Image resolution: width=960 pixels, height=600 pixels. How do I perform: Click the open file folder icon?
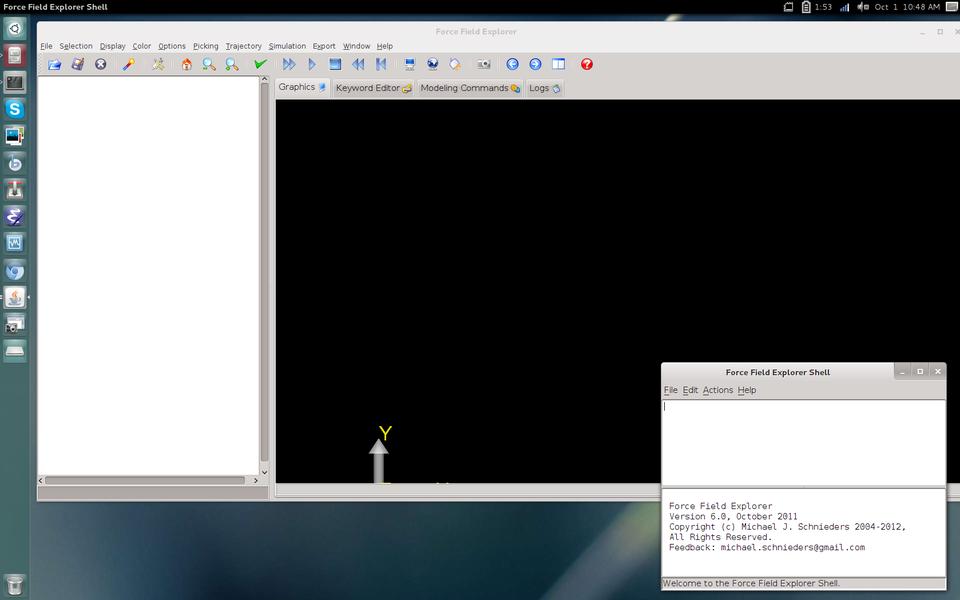pos(55,64)
